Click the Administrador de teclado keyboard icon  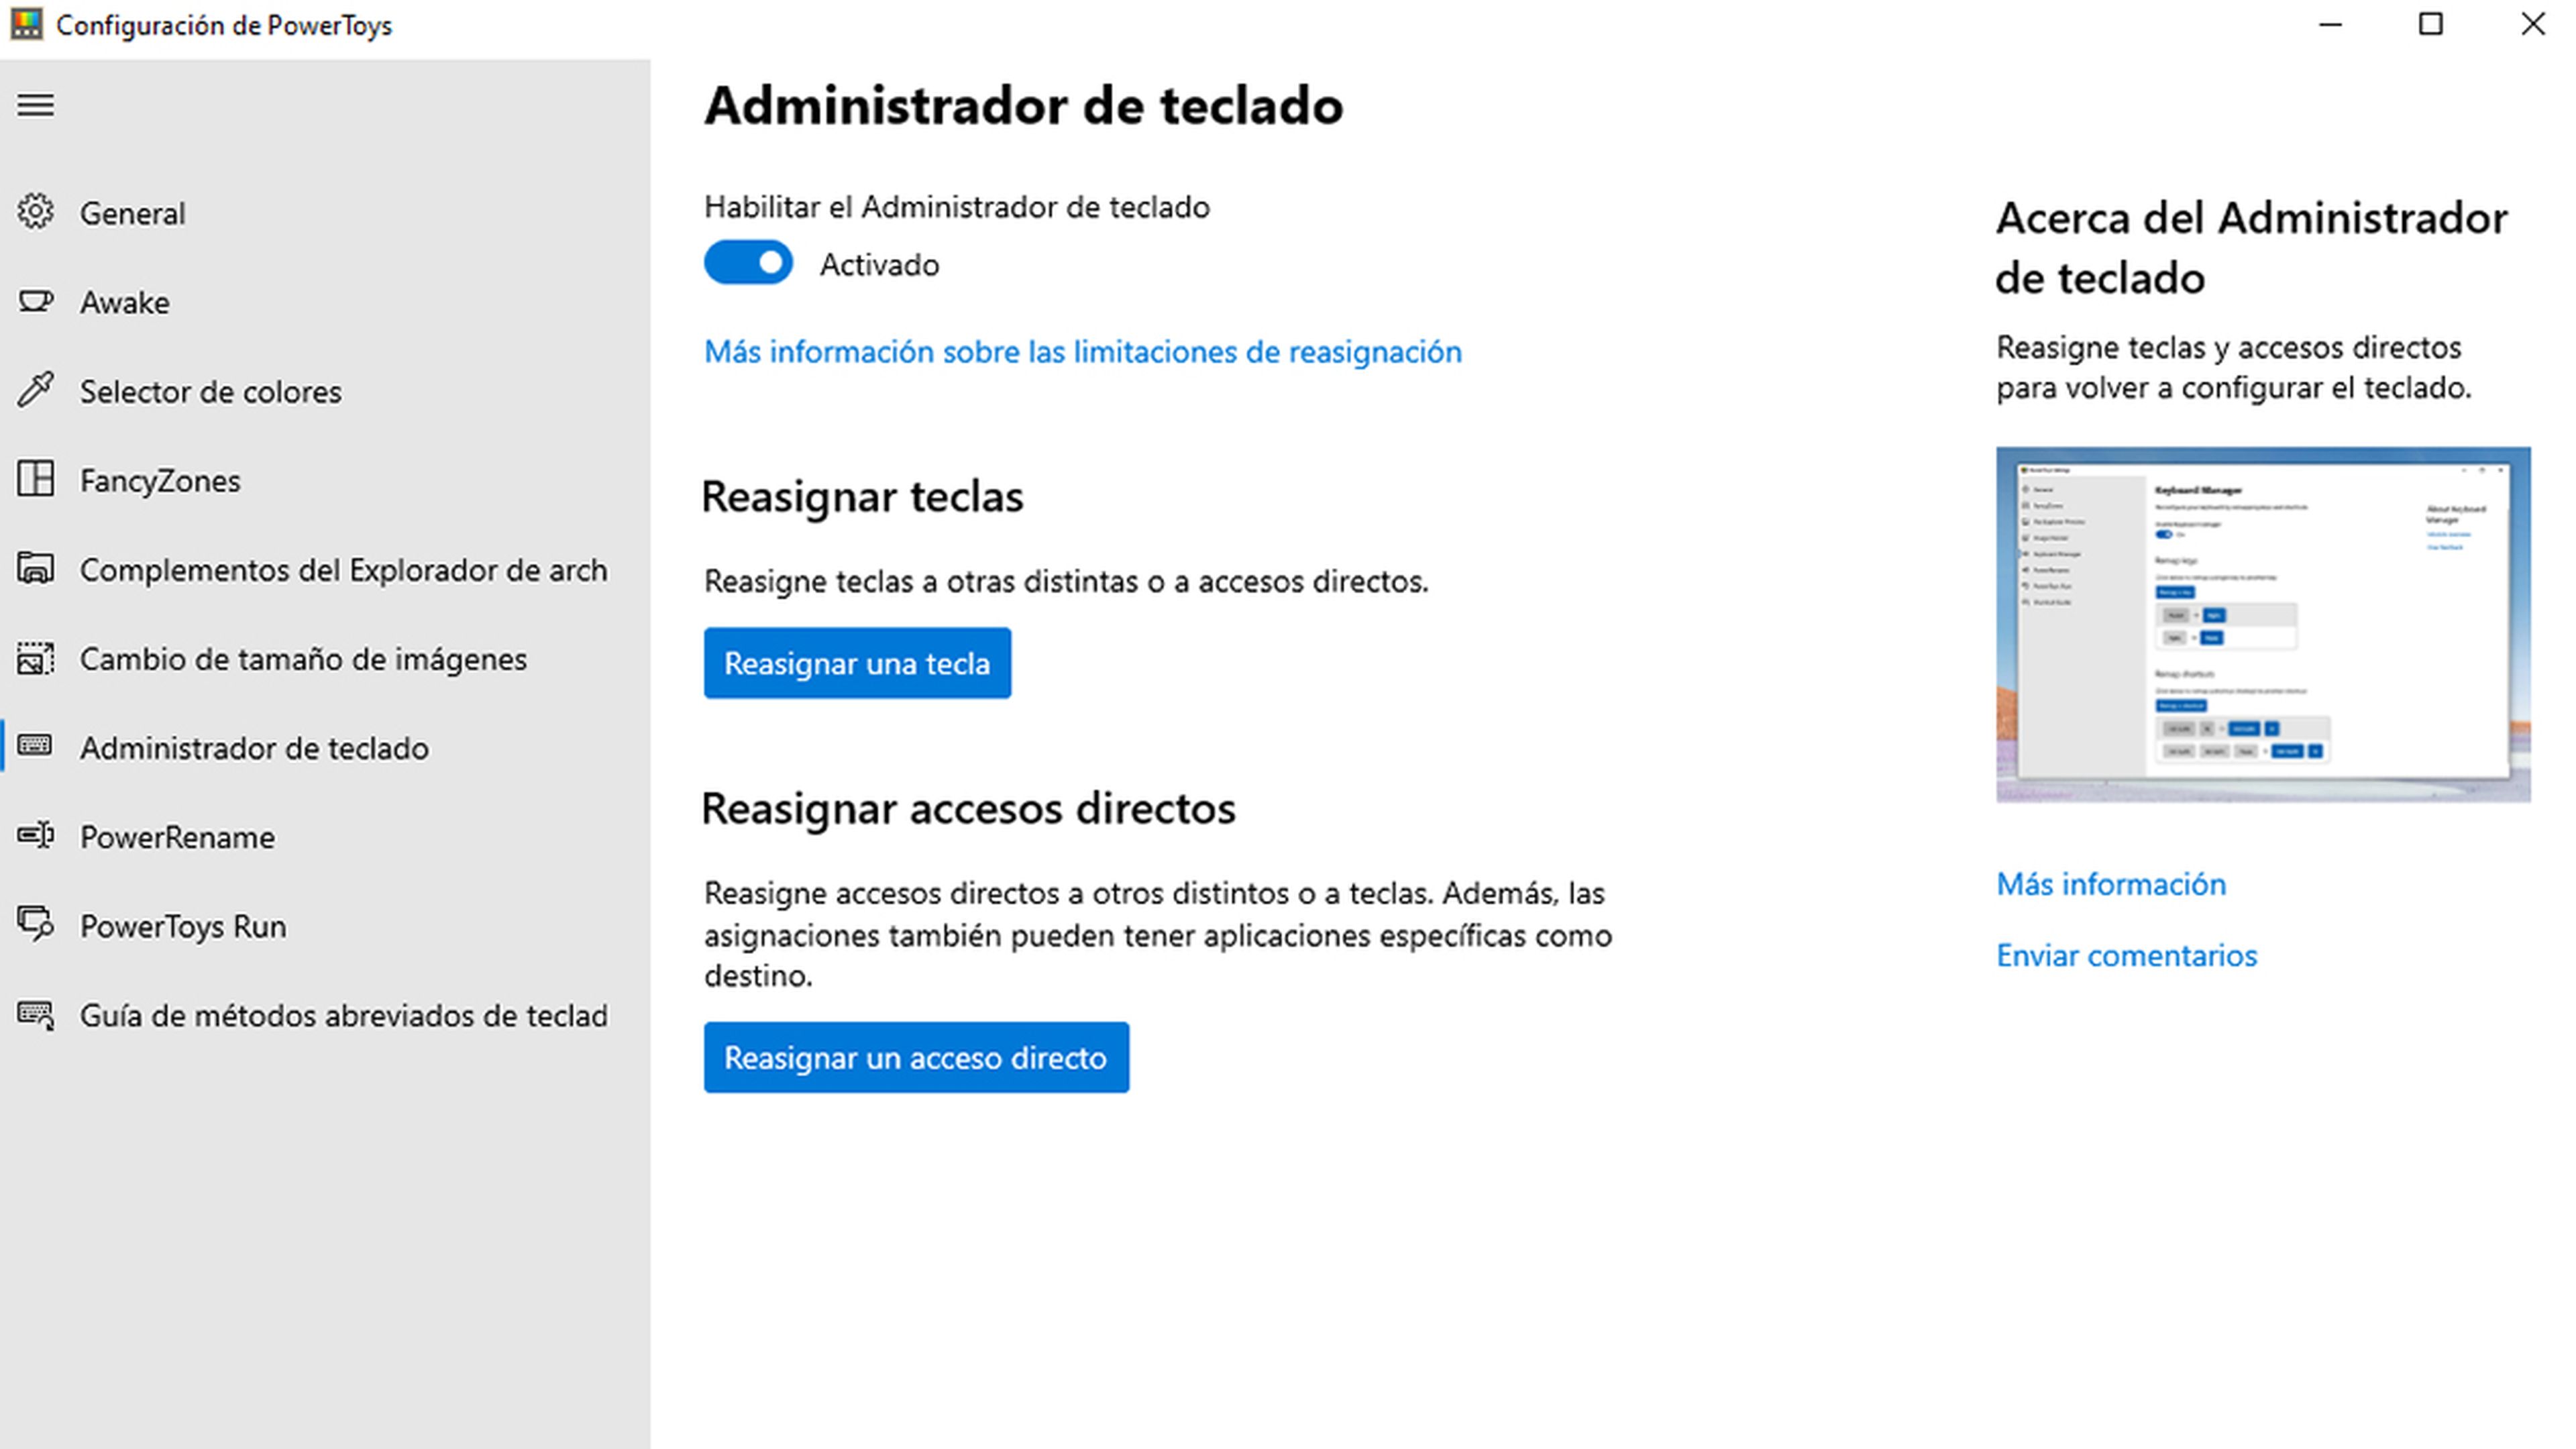pyautogui.click(x=35, y=746)
